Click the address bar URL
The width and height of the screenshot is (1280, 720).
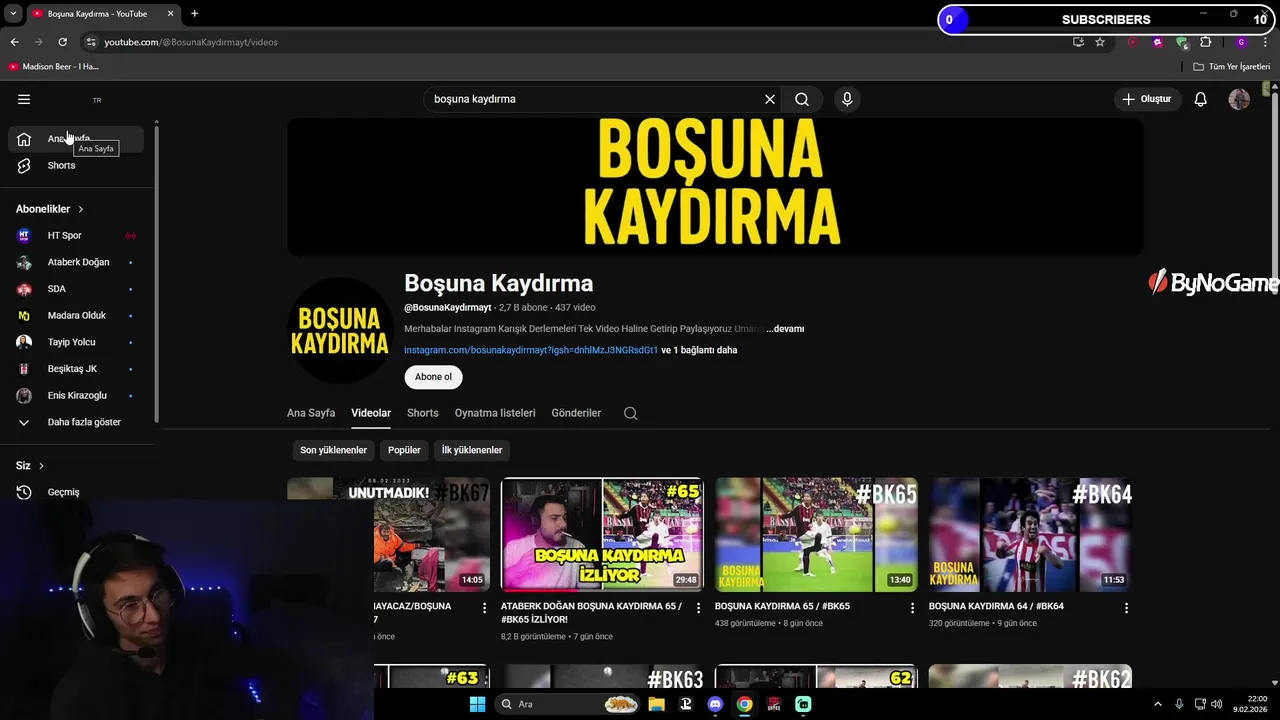191,42
